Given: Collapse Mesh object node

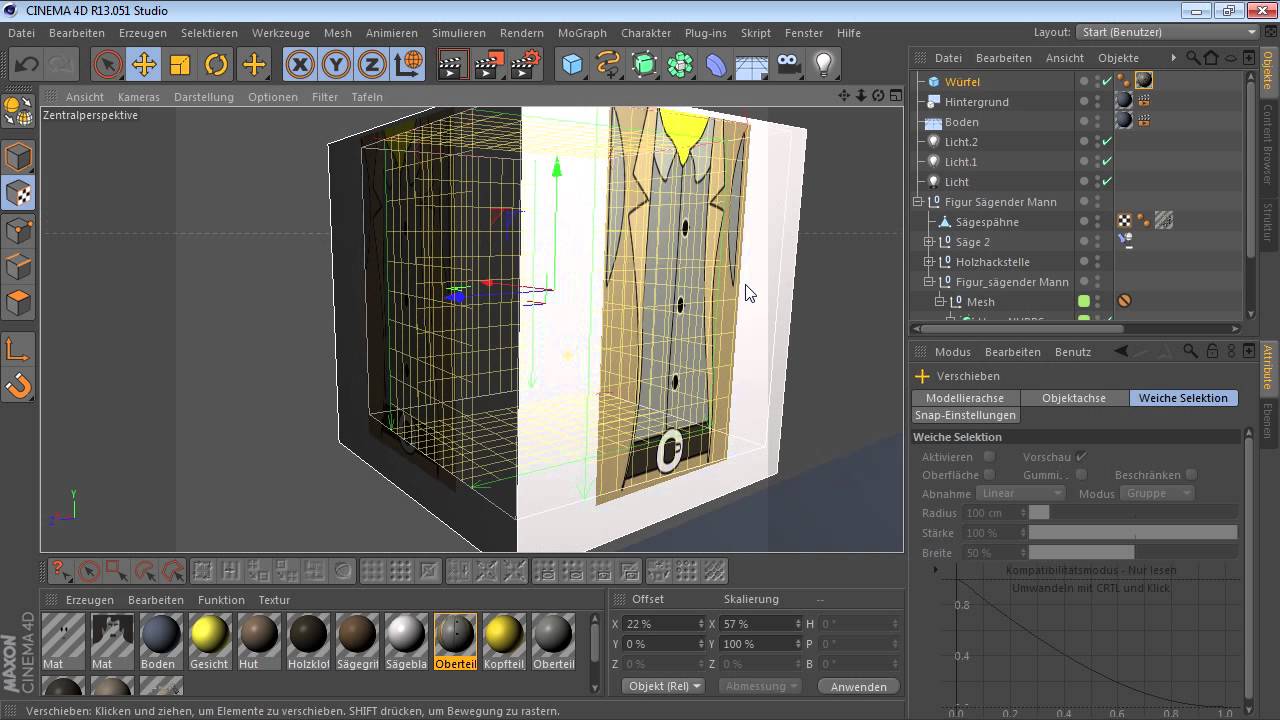Looking at the screenshot, I should point(940,302).
